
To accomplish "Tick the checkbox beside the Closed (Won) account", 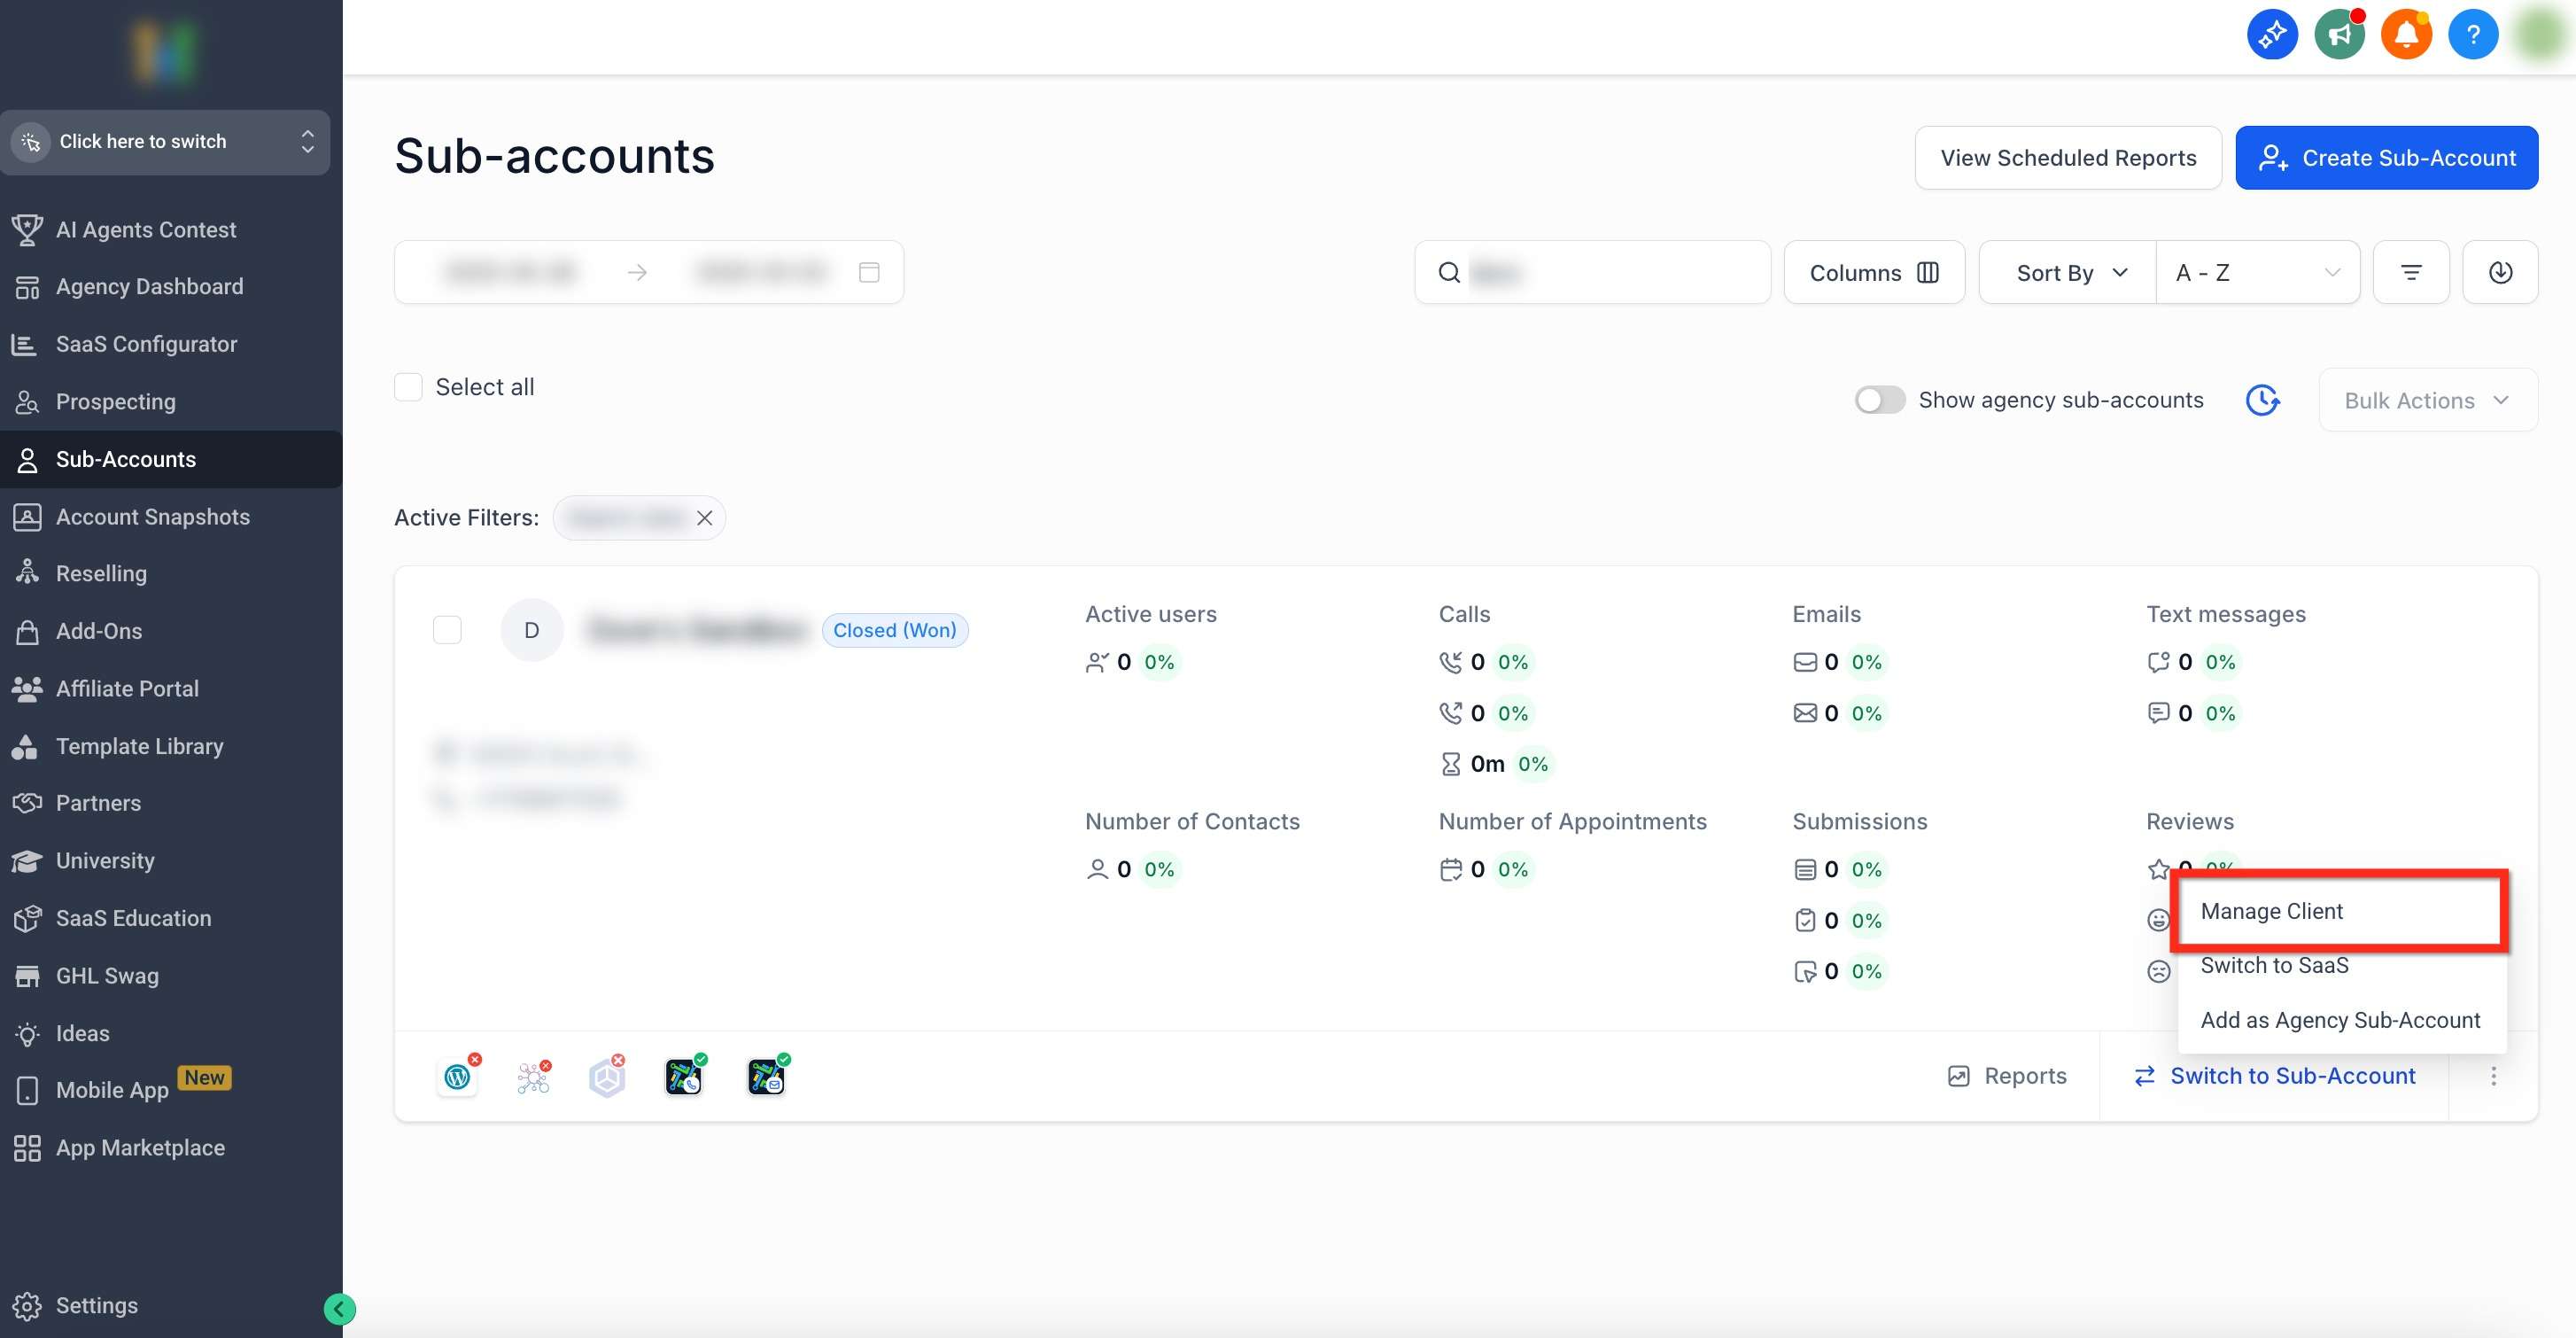I will [447, 630].
